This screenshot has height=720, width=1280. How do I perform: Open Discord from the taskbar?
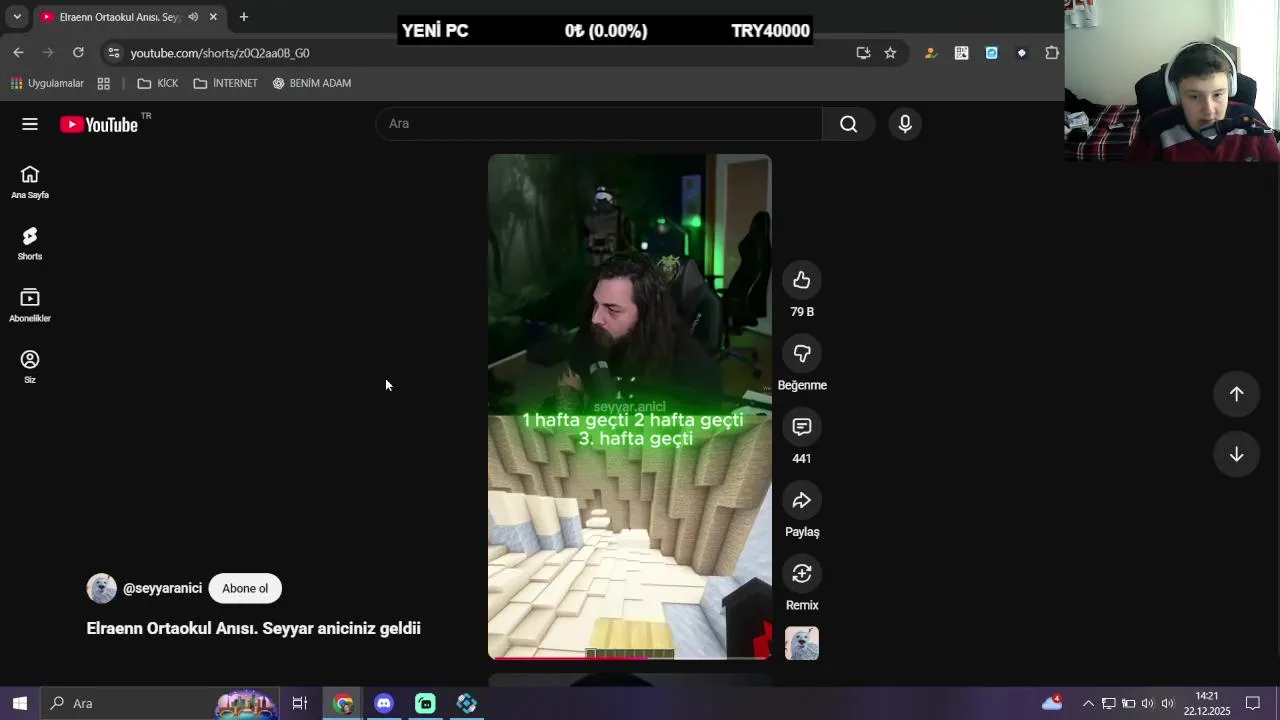point(384,703)
